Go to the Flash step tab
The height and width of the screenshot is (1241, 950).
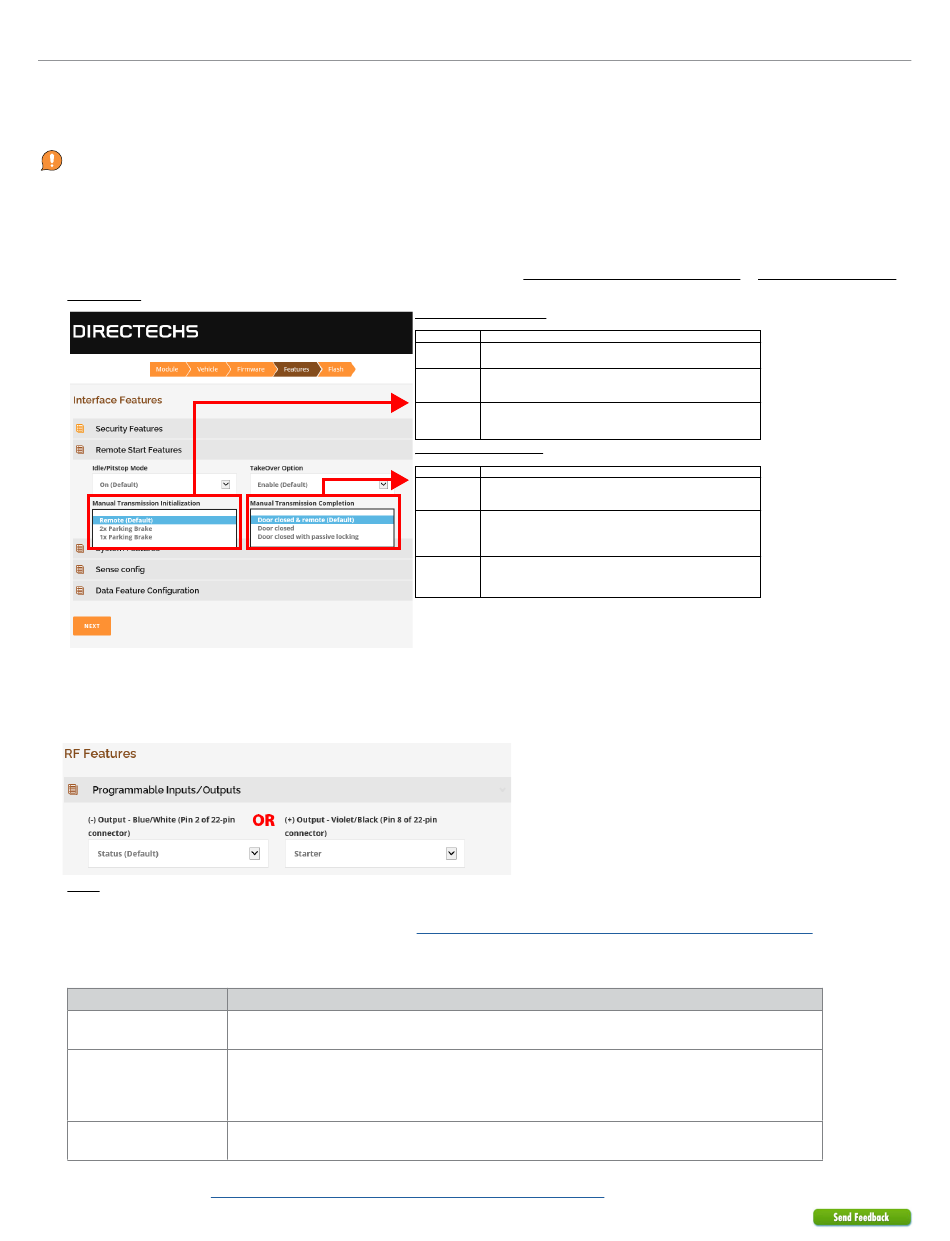tap(336, 369)
